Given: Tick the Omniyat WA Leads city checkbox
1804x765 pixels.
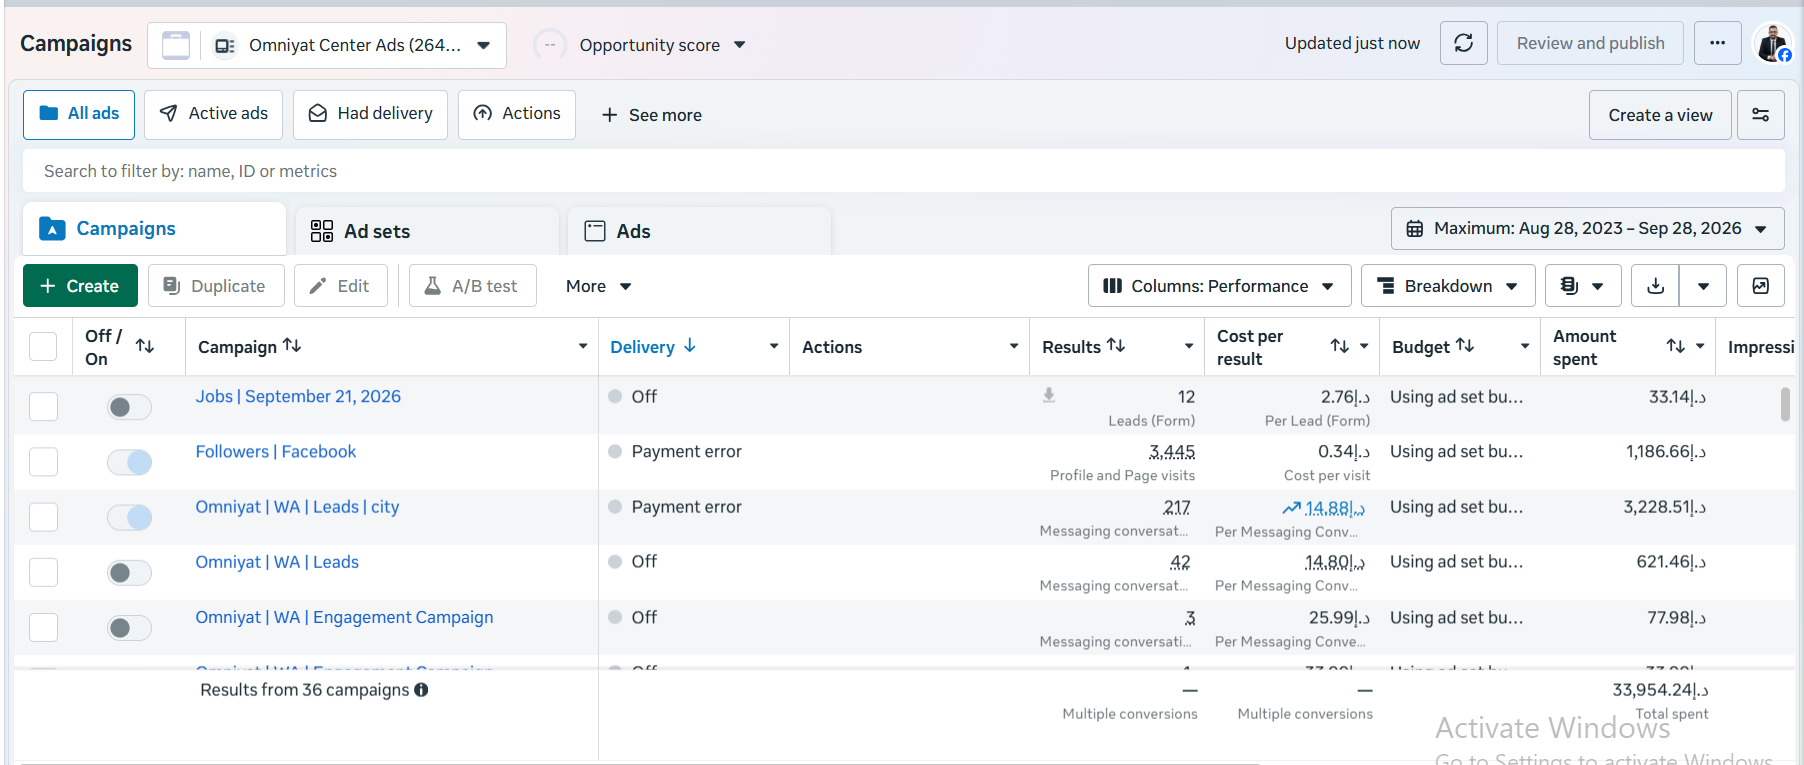Looking at the screenshot, I should point(43,517).
